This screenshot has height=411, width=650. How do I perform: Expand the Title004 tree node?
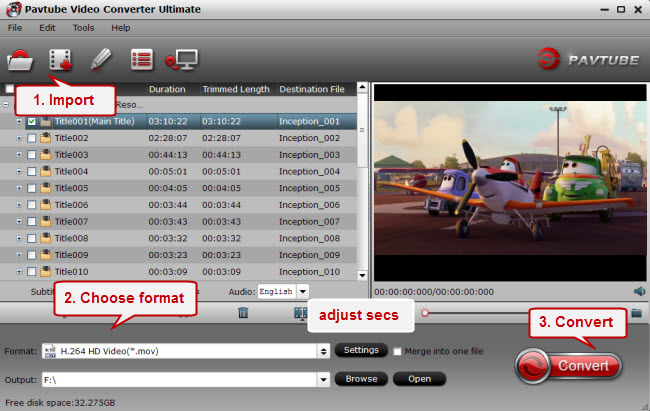[19, 172]
